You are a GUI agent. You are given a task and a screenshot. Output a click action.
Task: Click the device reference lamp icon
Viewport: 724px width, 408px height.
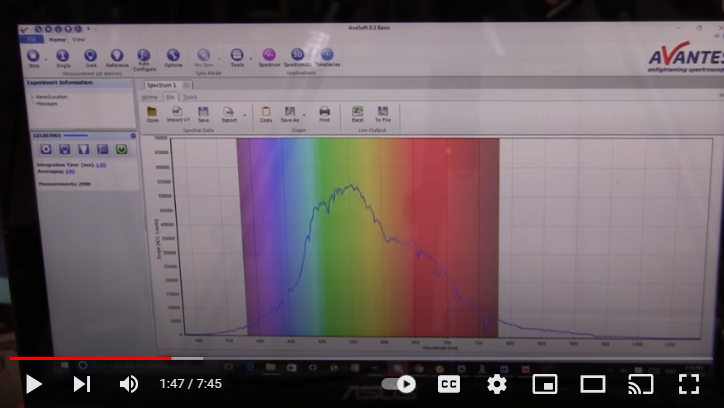click(84, 149)
